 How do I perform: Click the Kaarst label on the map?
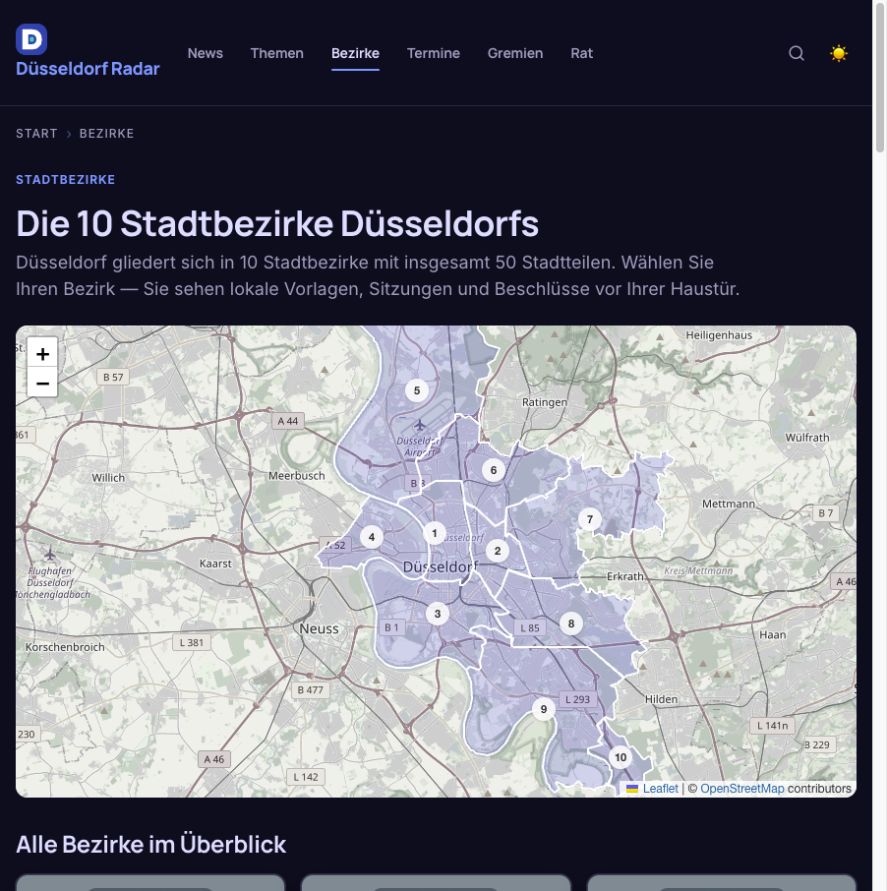pos(215,564)
